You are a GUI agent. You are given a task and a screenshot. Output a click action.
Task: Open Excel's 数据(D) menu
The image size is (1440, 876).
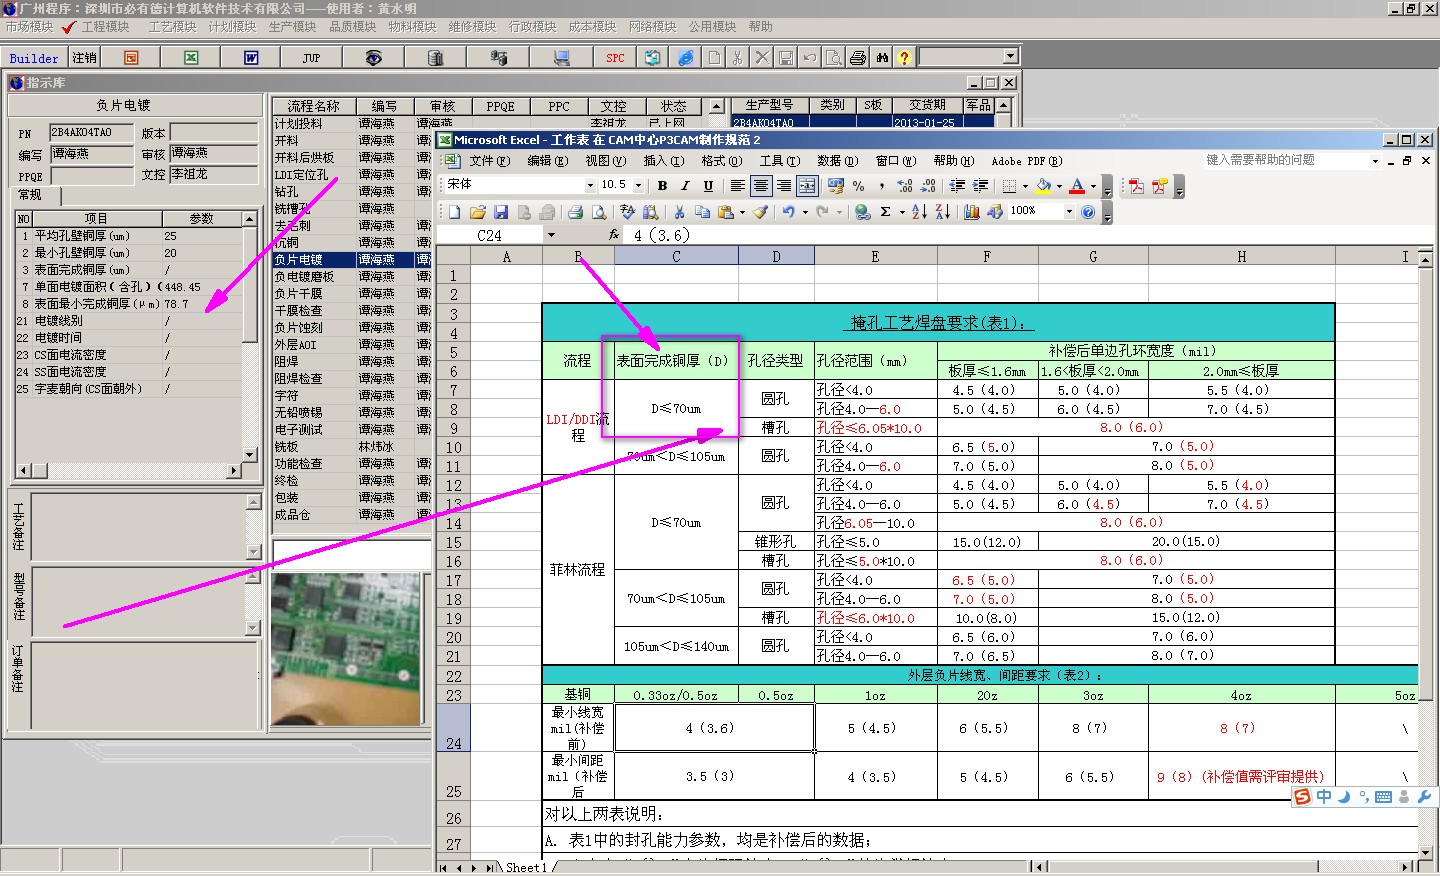837,161
